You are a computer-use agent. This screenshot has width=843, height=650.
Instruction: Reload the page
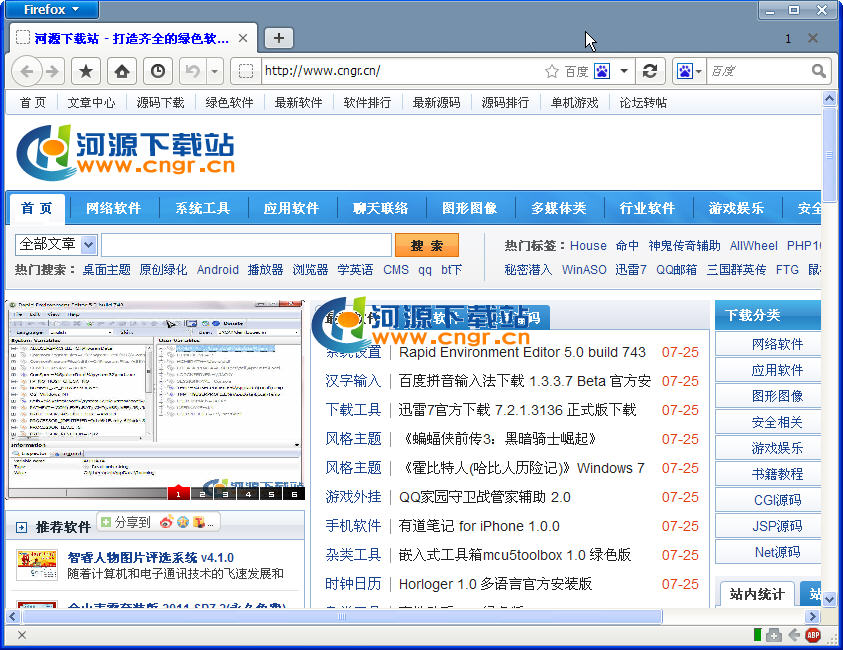coord(650,71)
